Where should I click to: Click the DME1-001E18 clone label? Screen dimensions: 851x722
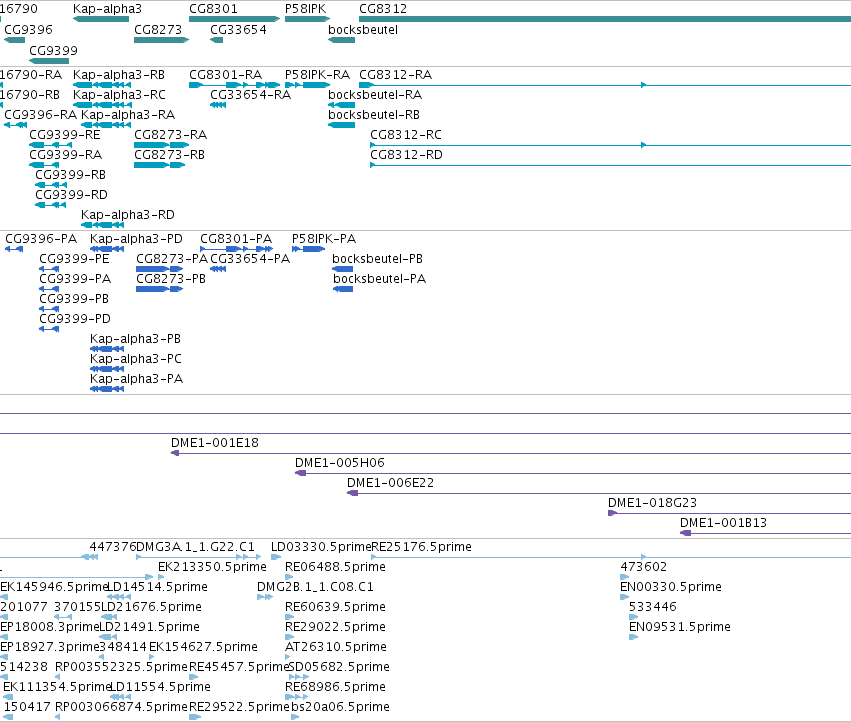(x=215, y=442)
